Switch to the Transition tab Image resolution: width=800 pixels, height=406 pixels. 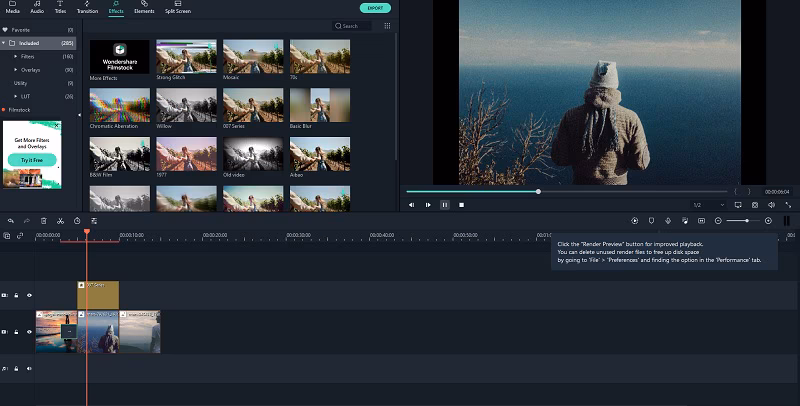(x=87, y=8)
